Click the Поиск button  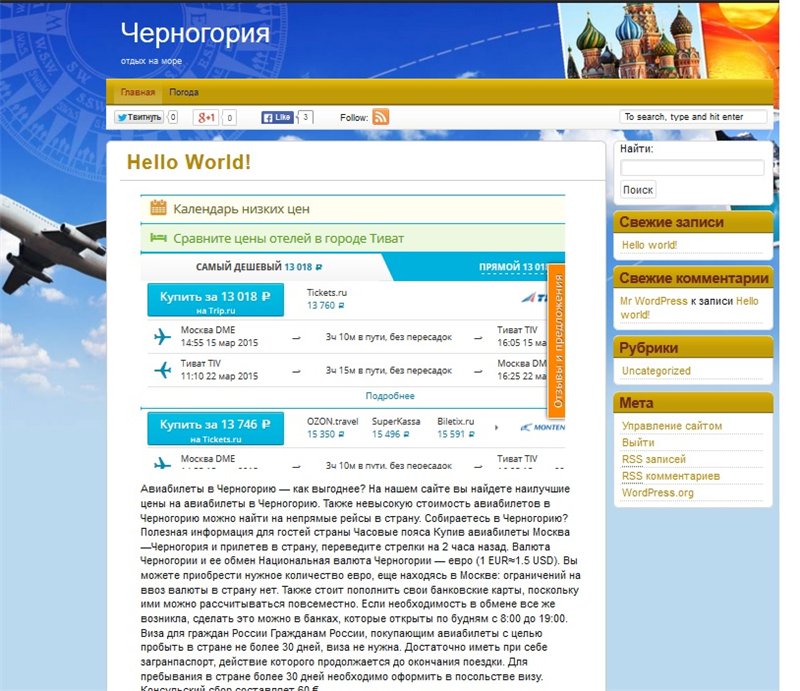tap(638, 190)
